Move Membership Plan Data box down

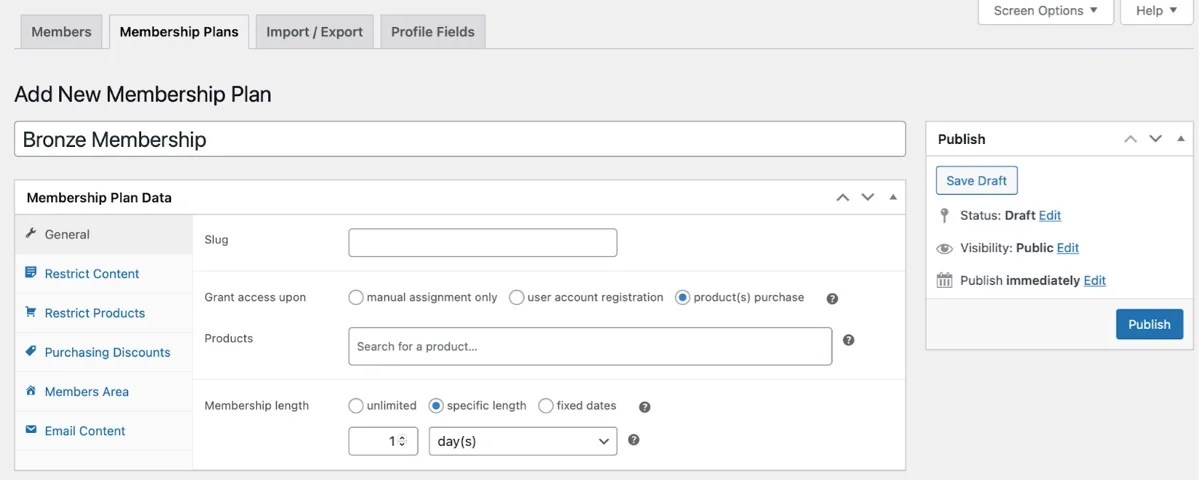click(x=867, y=197)
